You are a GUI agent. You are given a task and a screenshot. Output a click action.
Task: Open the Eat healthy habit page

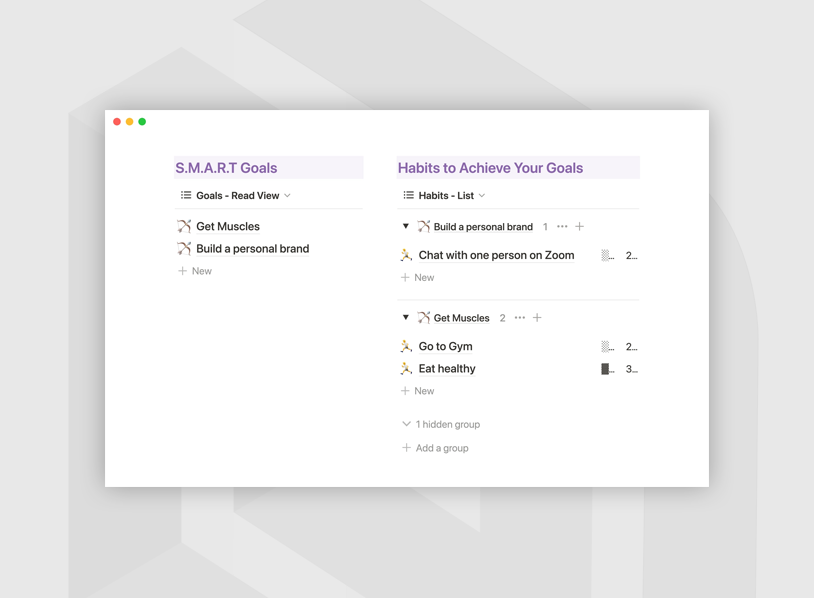click(x=447, y=369)
